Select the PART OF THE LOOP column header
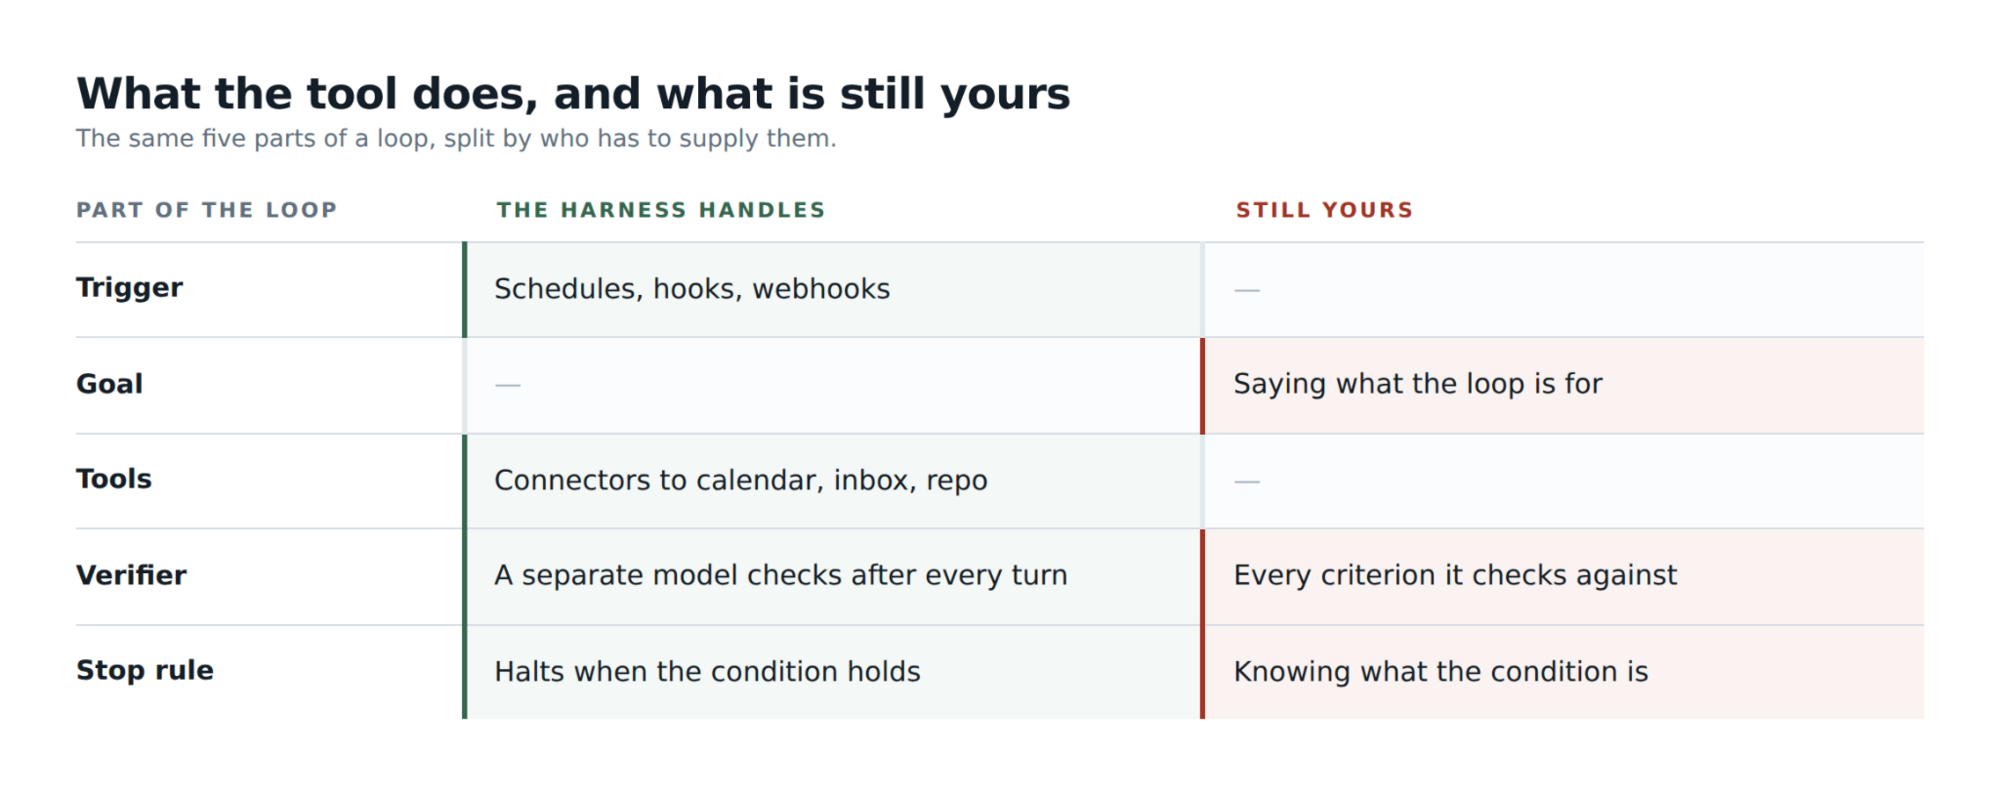 pyautogui.click(x=207, y=210)
